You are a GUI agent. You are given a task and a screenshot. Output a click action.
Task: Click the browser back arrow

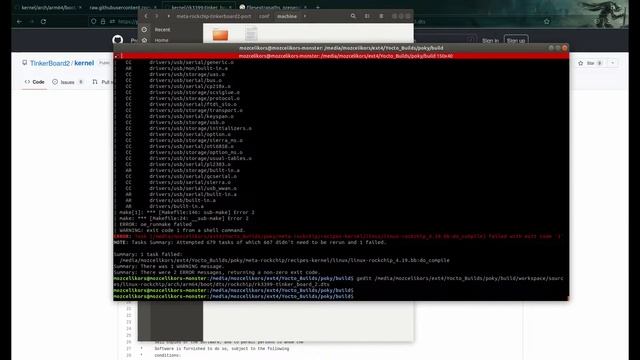[x=19, y=21]
